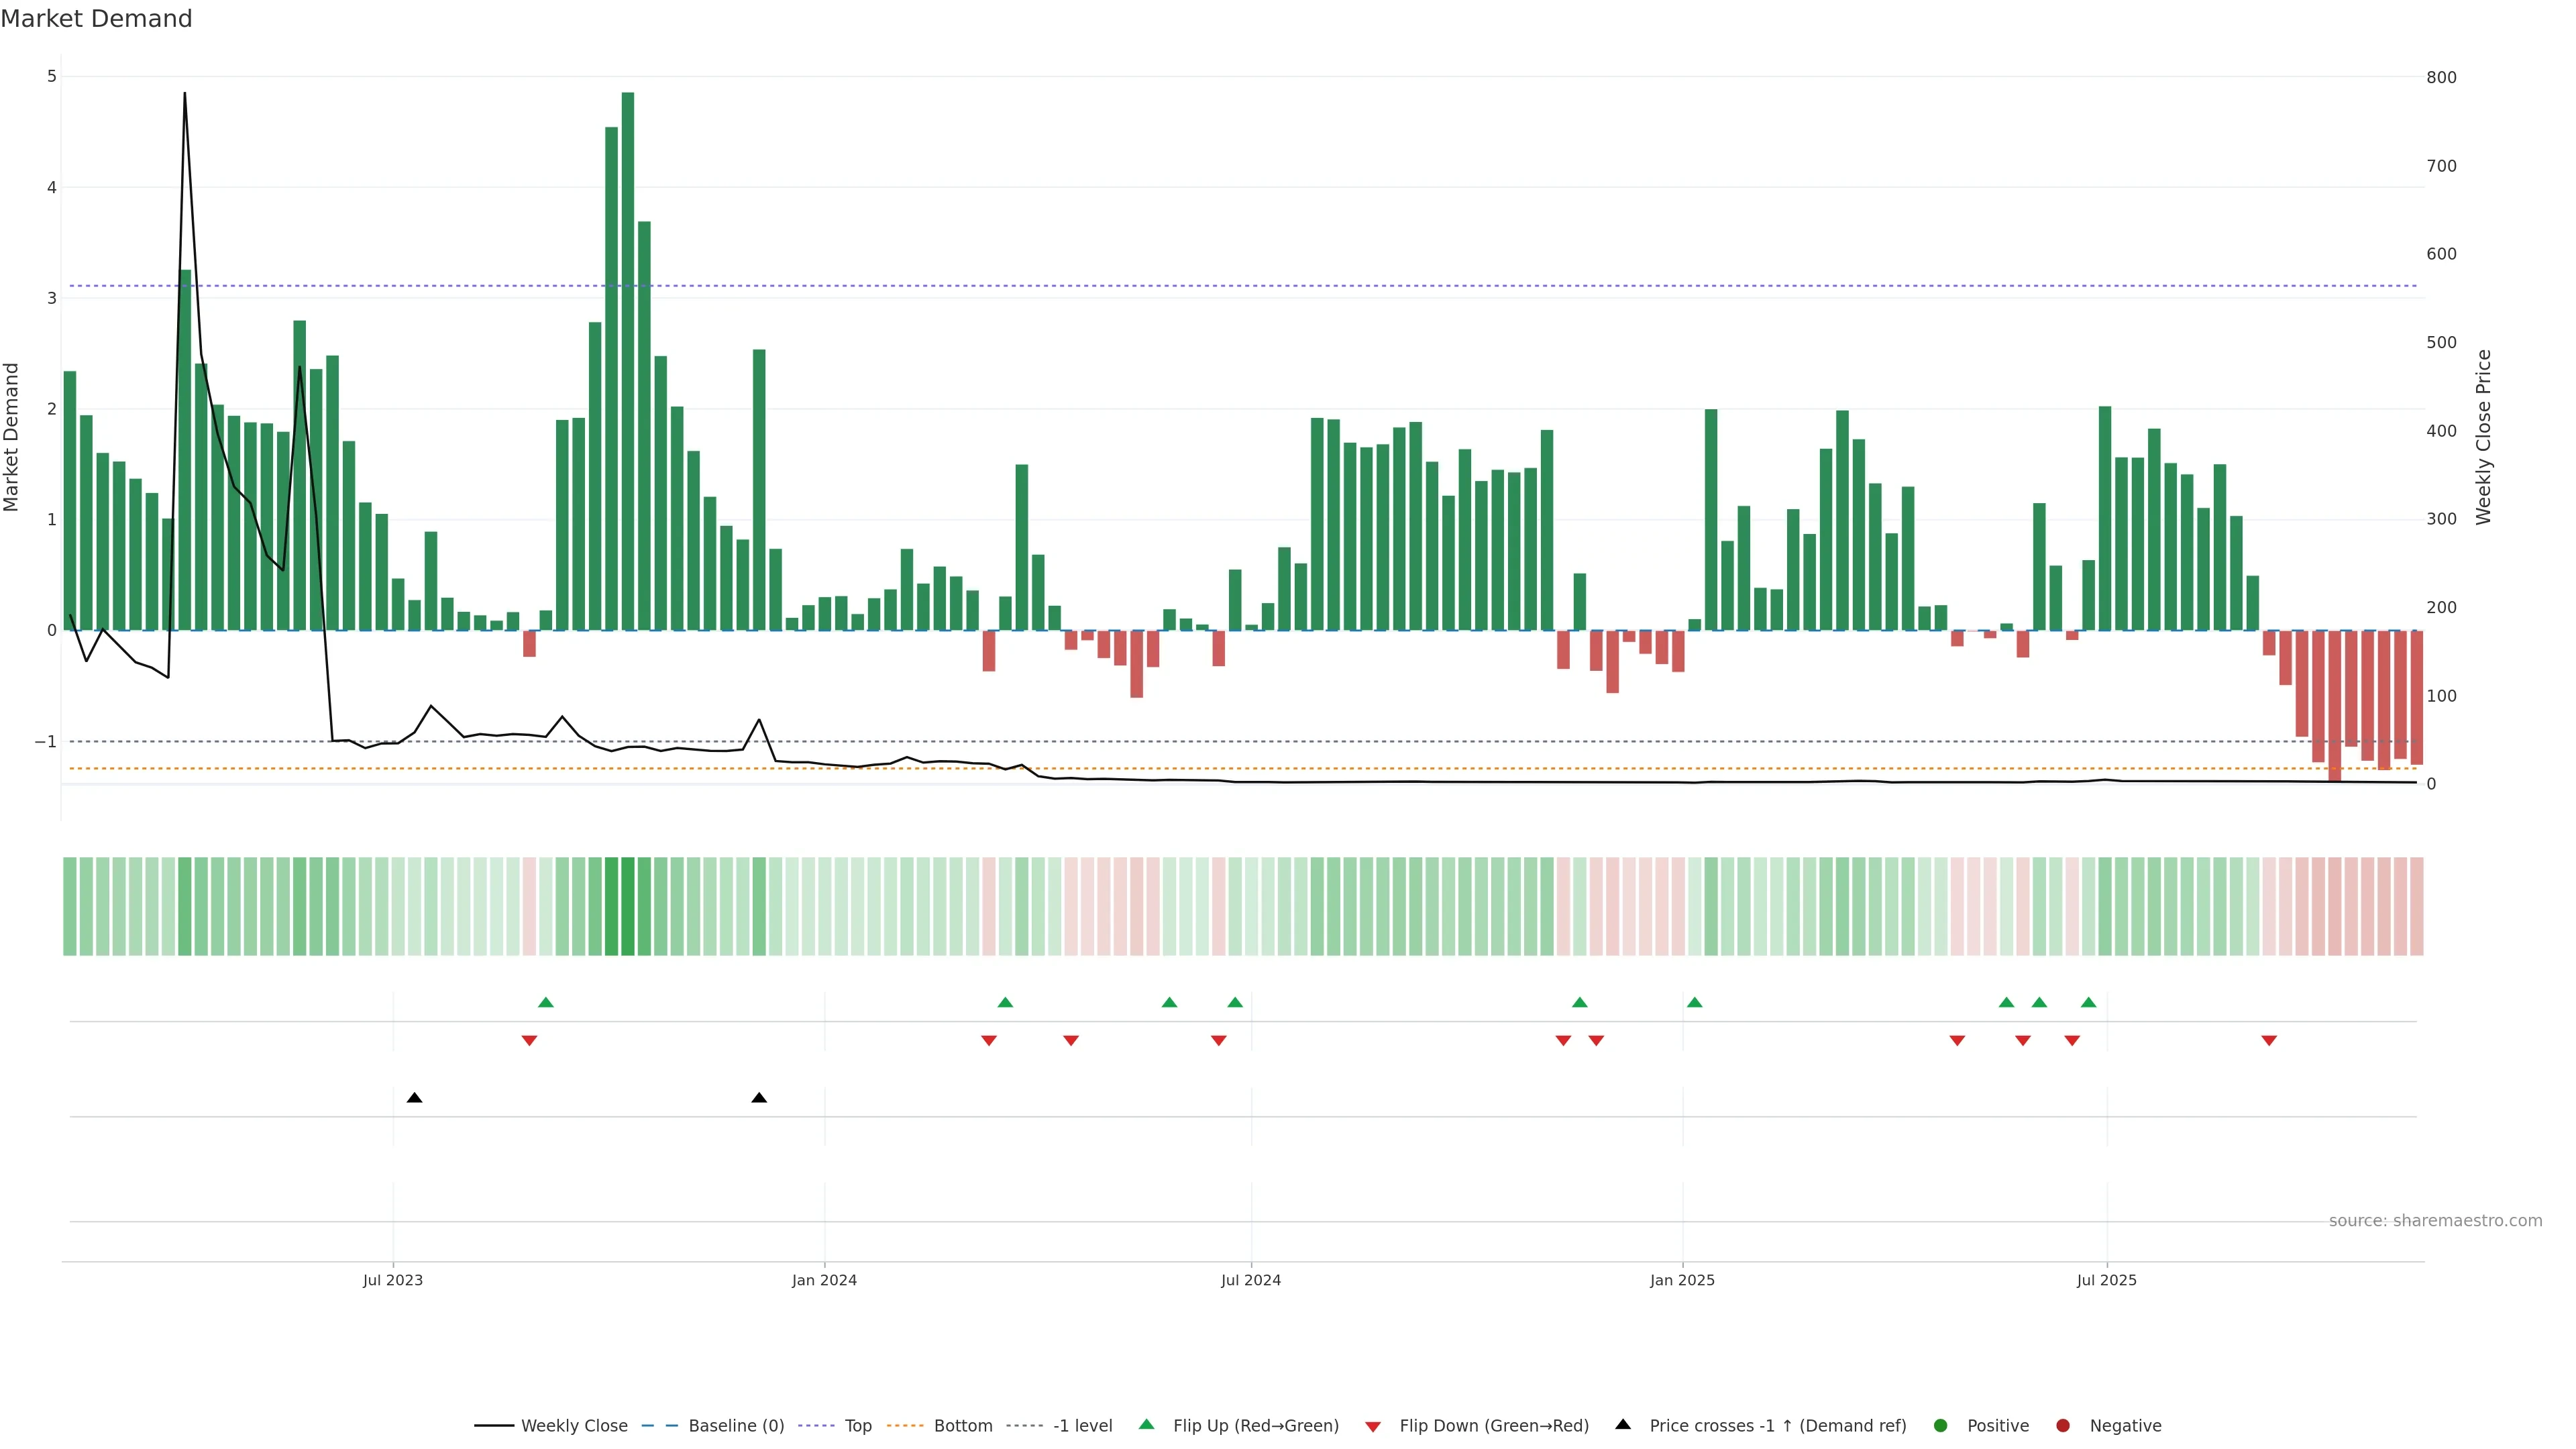Click the last red flip-down marker after Jul 2025
2576x1449 pixels.
point(2269,1041)
